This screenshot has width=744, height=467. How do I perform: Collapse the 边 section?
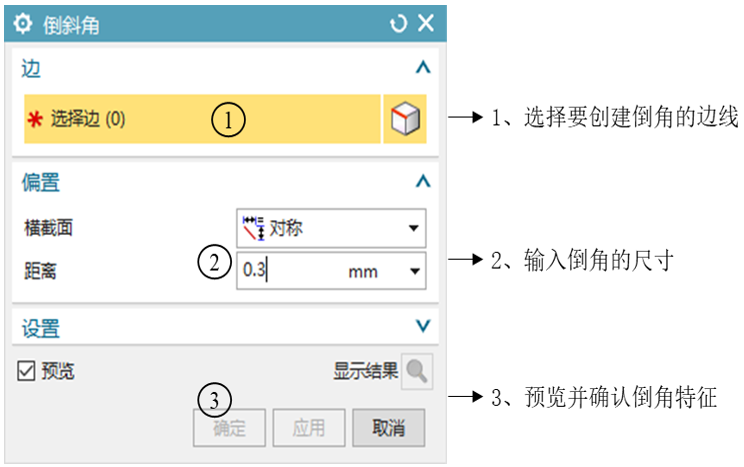pyautogui.click(x=422, y=68)
